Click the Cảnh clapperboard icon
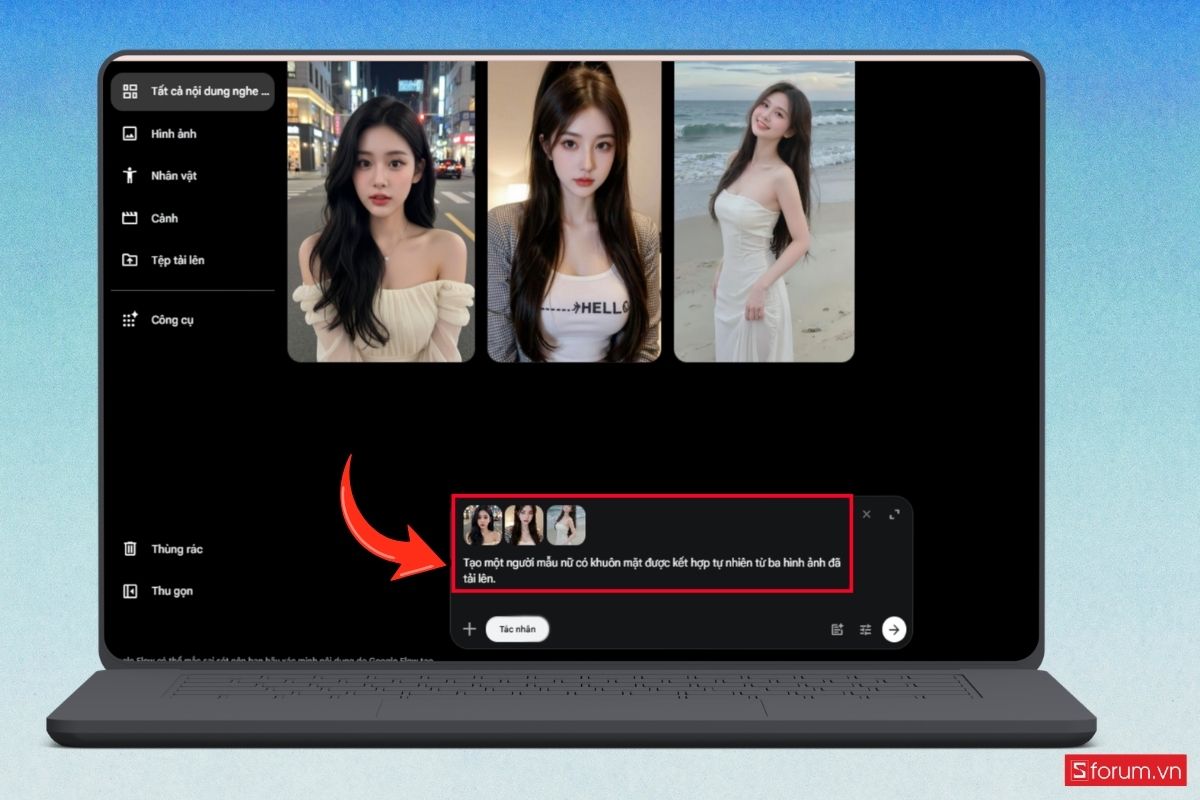This screenshot has width=1200, height=800. click(x=129, y=218)
